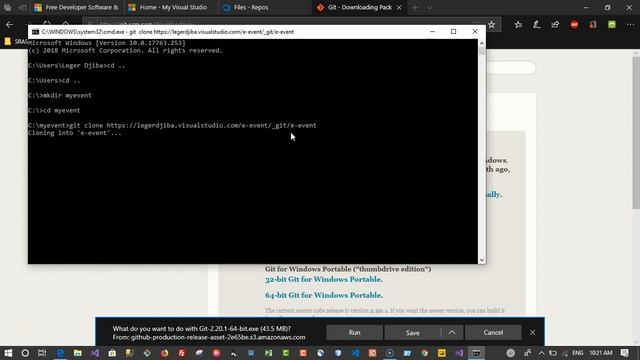
Task: Open the SRAS favorites folder
Action: pyautogui.click(x=16, y=41)
